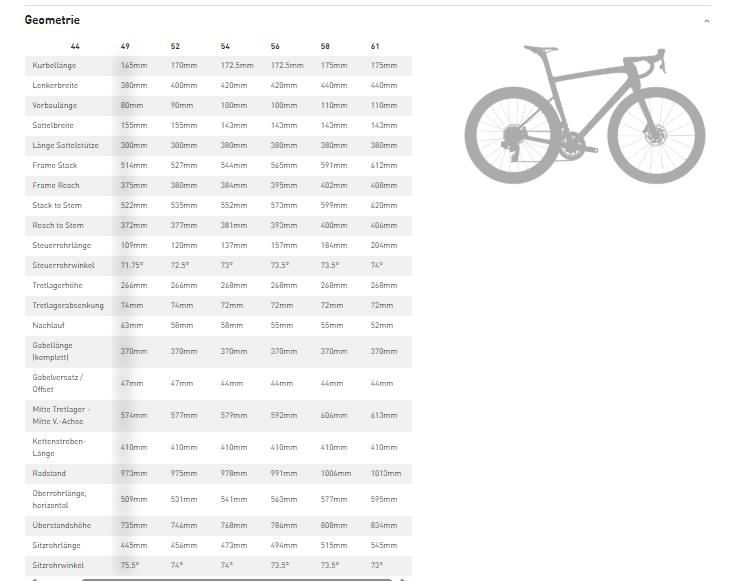Click the Radstand row label

(49, 473)
